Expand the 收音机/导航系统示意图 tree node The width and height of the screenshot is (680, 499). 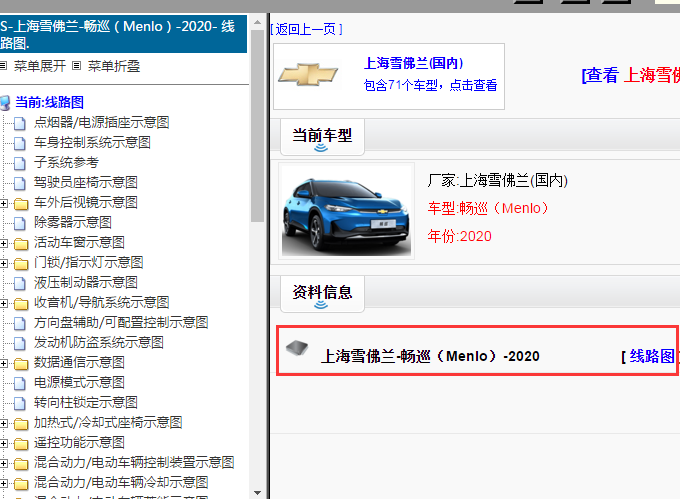tap(3, 303)
